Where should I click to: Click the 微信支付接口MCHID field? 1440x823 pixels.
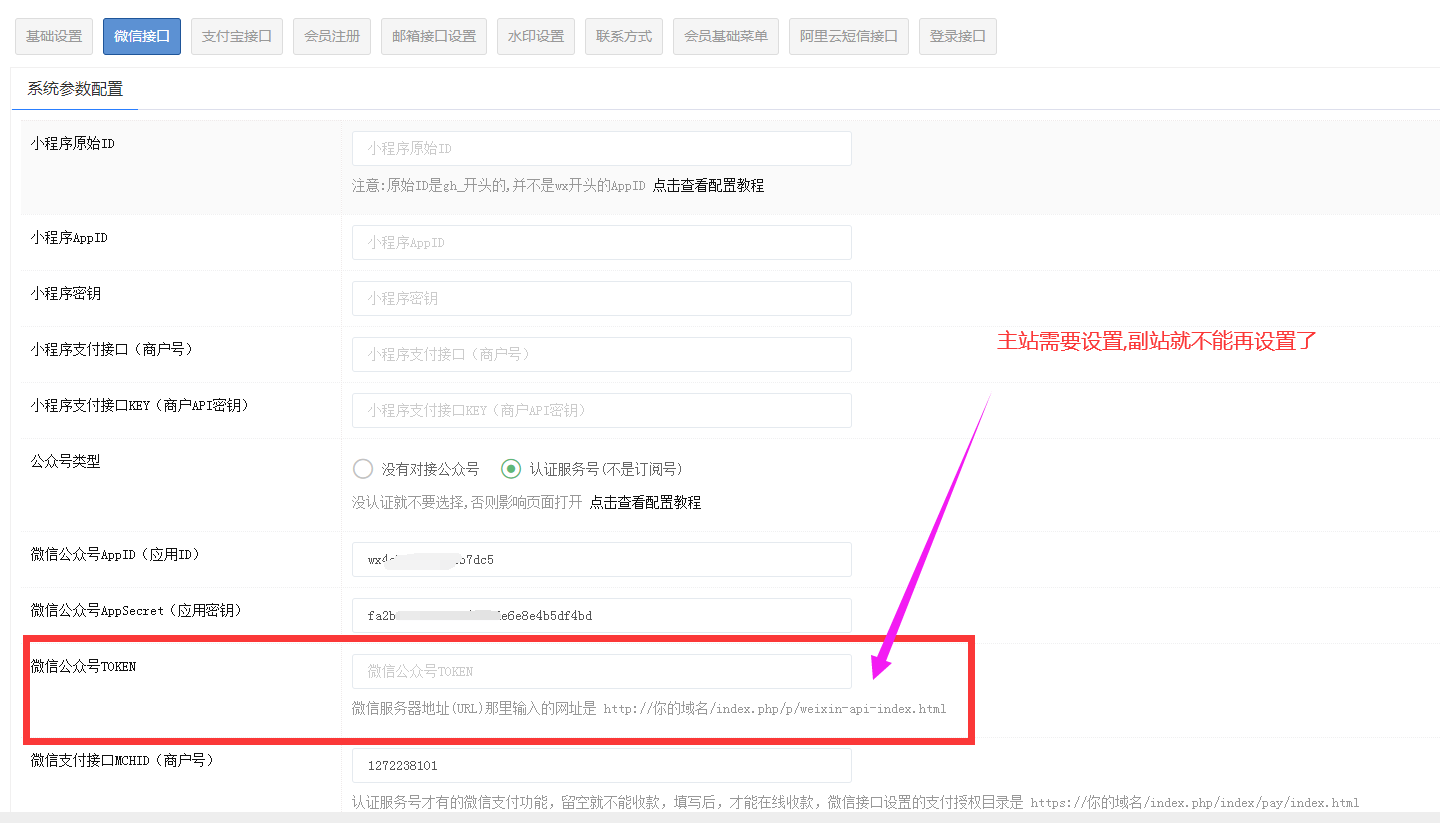click(601, 765)
